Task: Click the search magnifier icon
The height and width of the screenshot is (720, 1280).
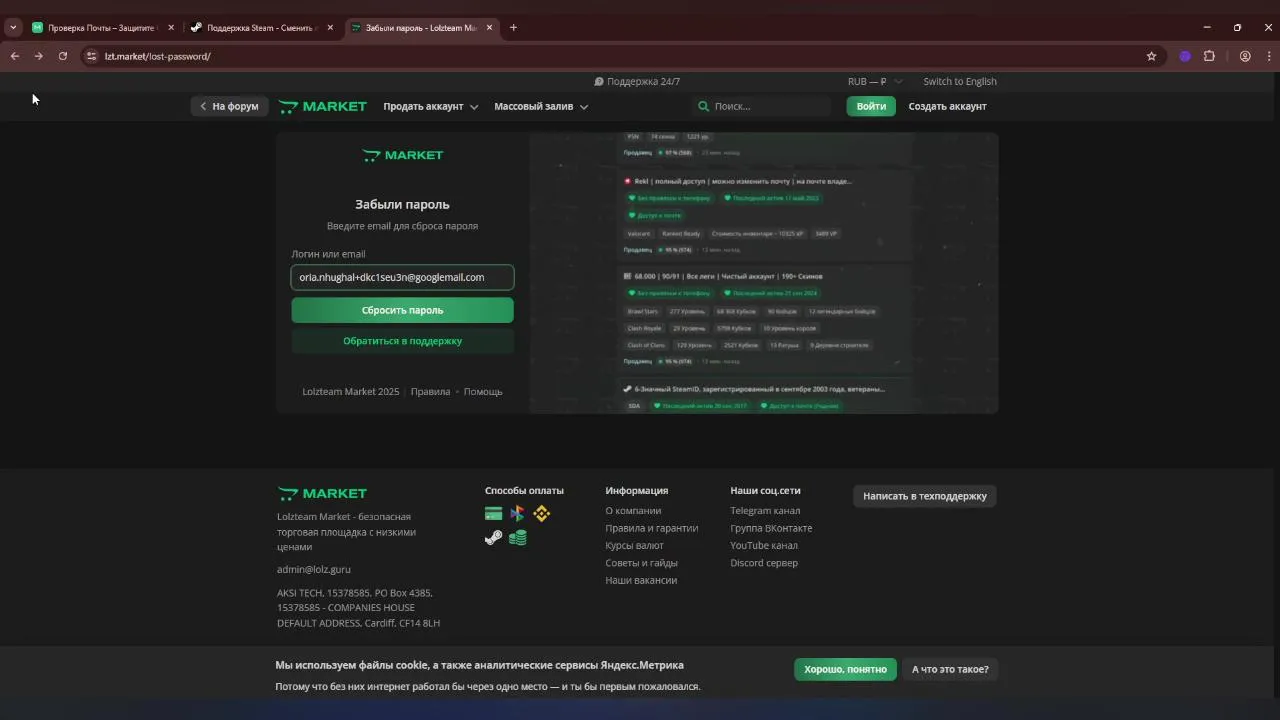Action: point(703,106)
